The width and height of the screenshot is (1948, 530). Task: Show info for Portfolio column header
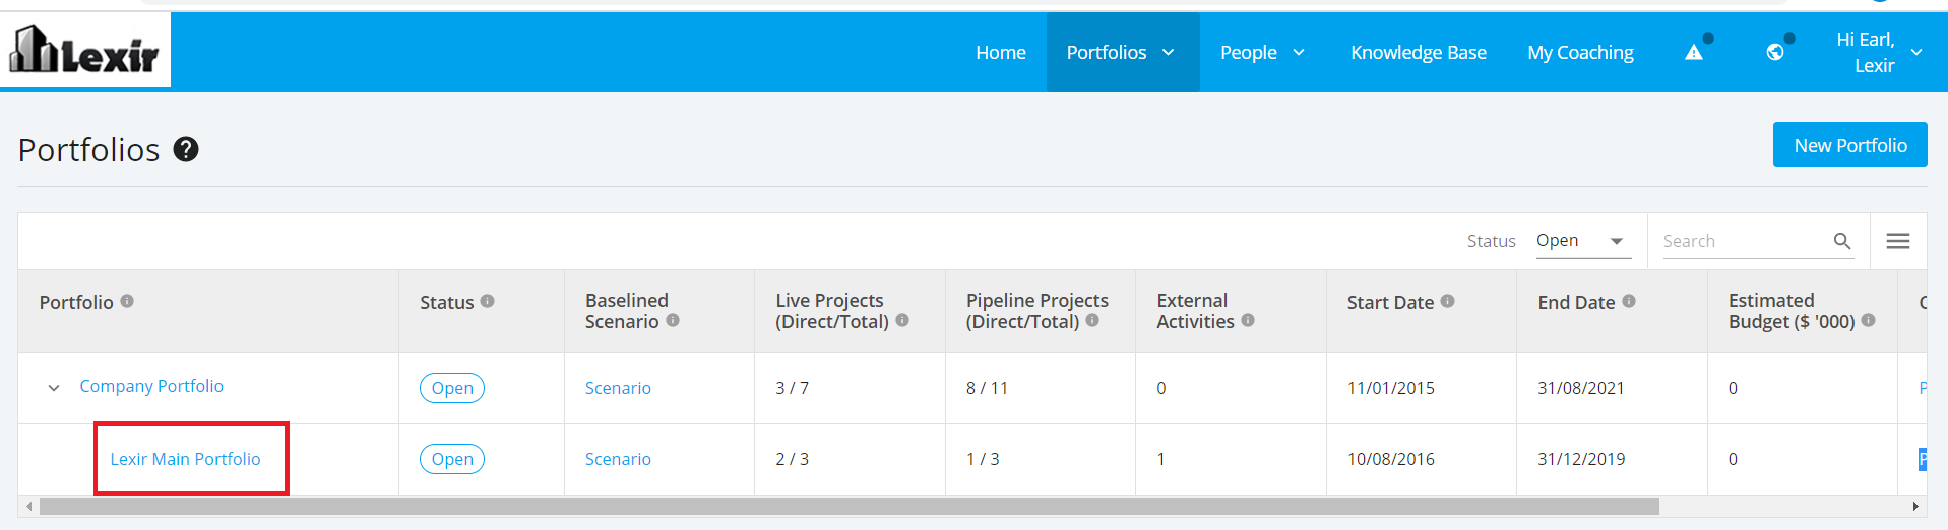[127, 301]
